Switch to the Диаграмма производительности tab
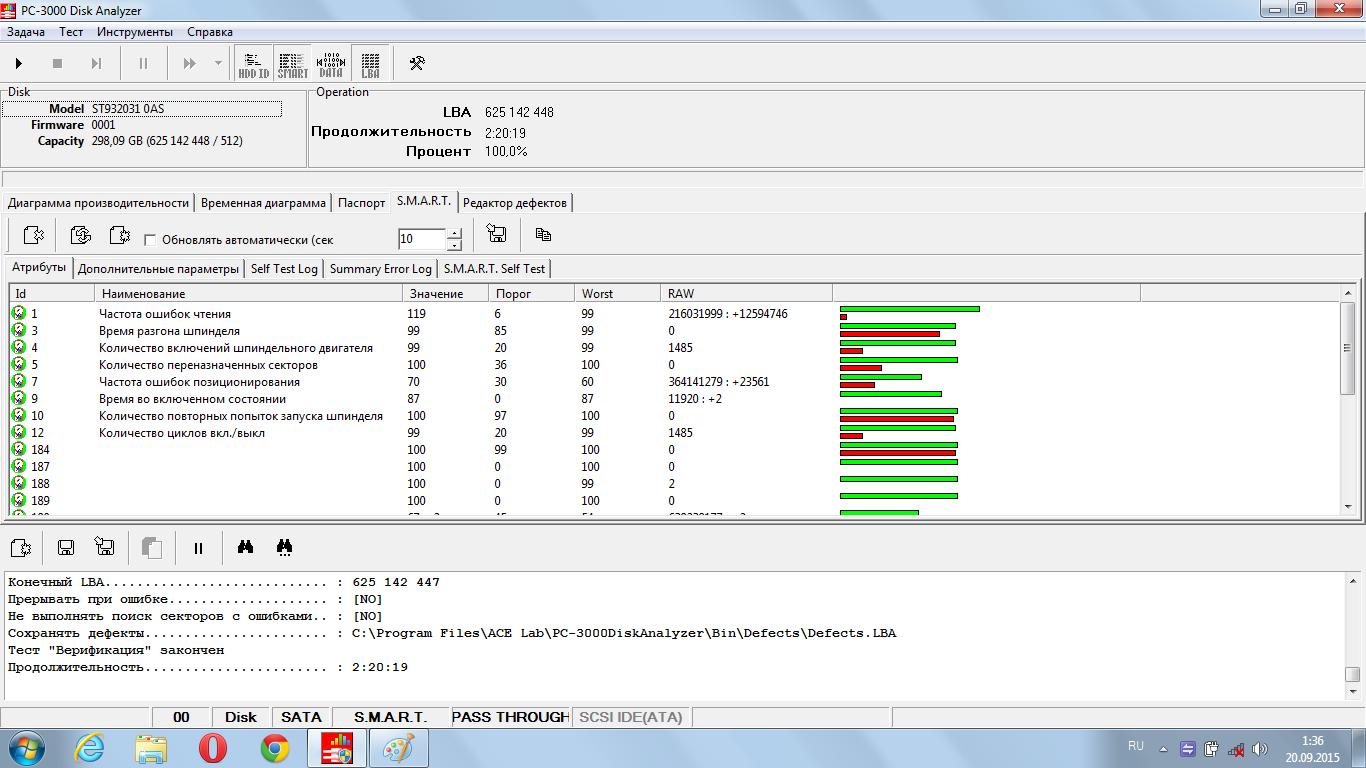This screenshot has height=768, width=1366. click(98, 203)
